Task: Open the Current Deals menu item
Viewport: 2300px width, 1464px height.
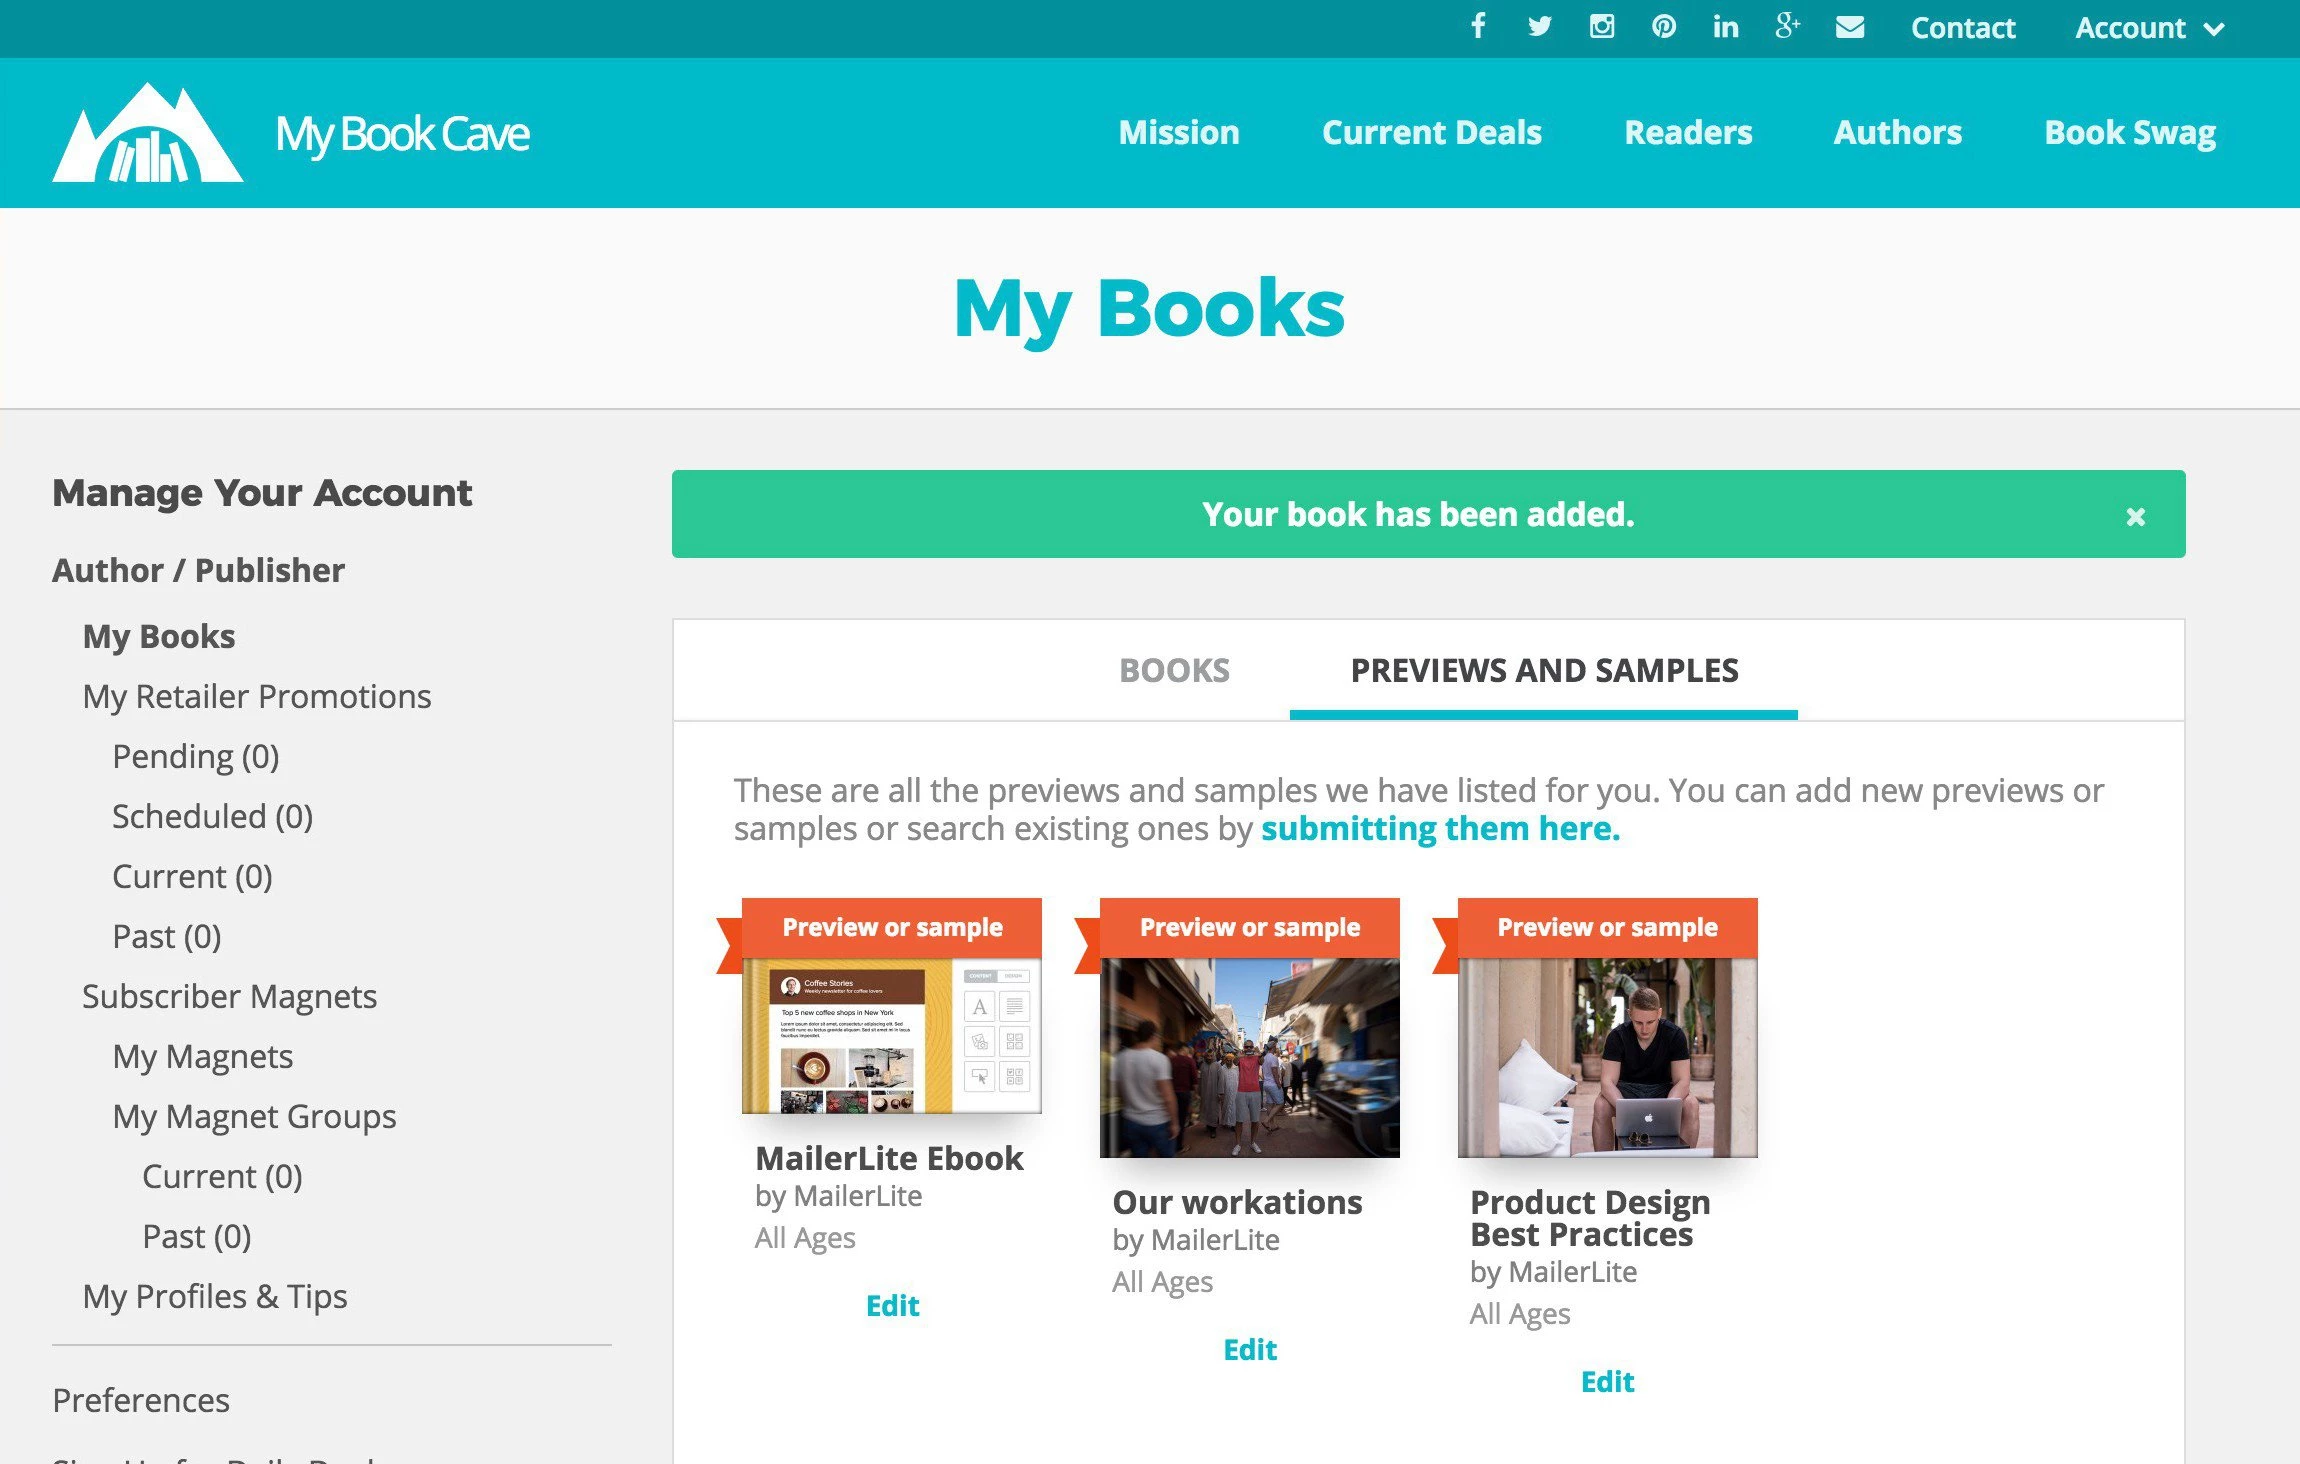Action: pos(1431,133)
